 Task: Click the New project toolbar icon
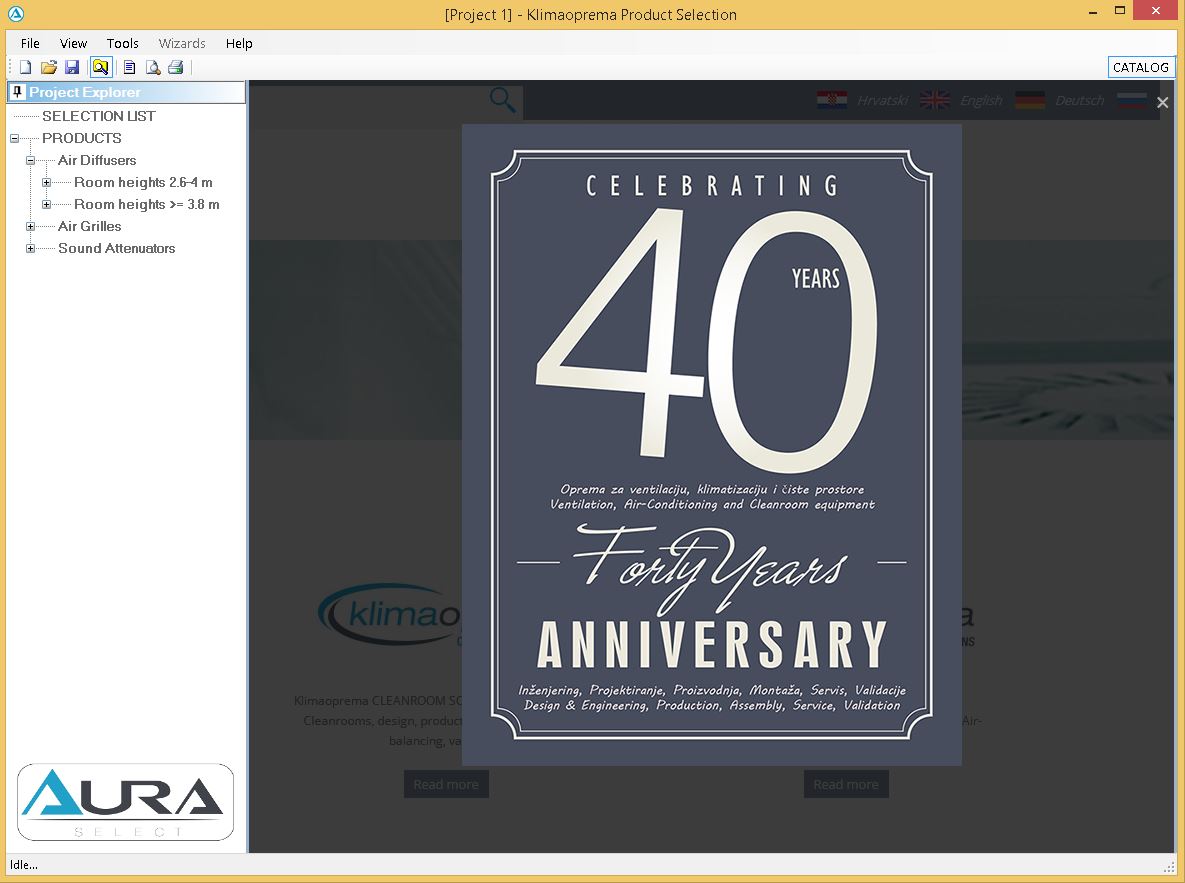(25, 67)
